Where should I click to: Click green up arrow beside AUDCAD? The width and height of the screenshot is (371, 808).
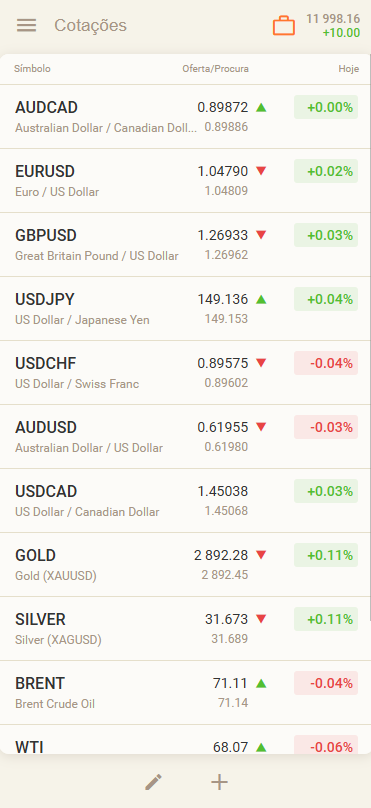coord(261,108)
